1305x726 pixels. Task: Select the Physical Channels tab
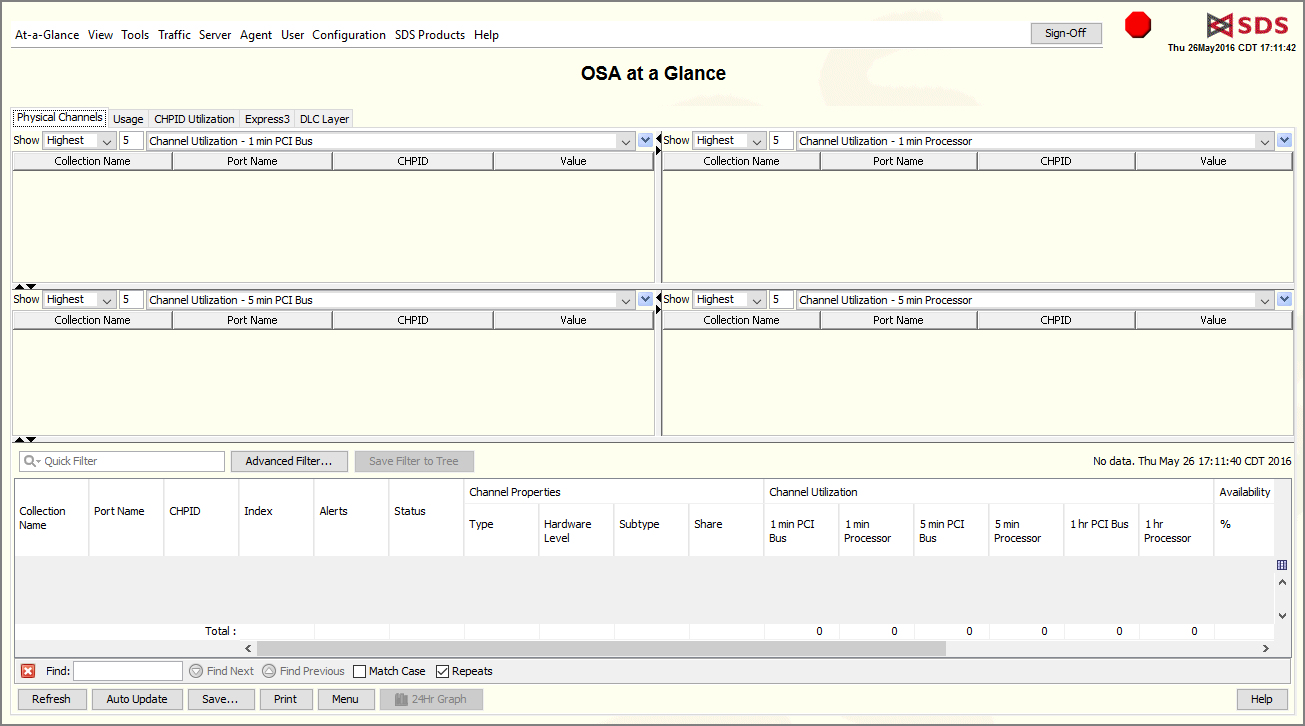(60, 118)
